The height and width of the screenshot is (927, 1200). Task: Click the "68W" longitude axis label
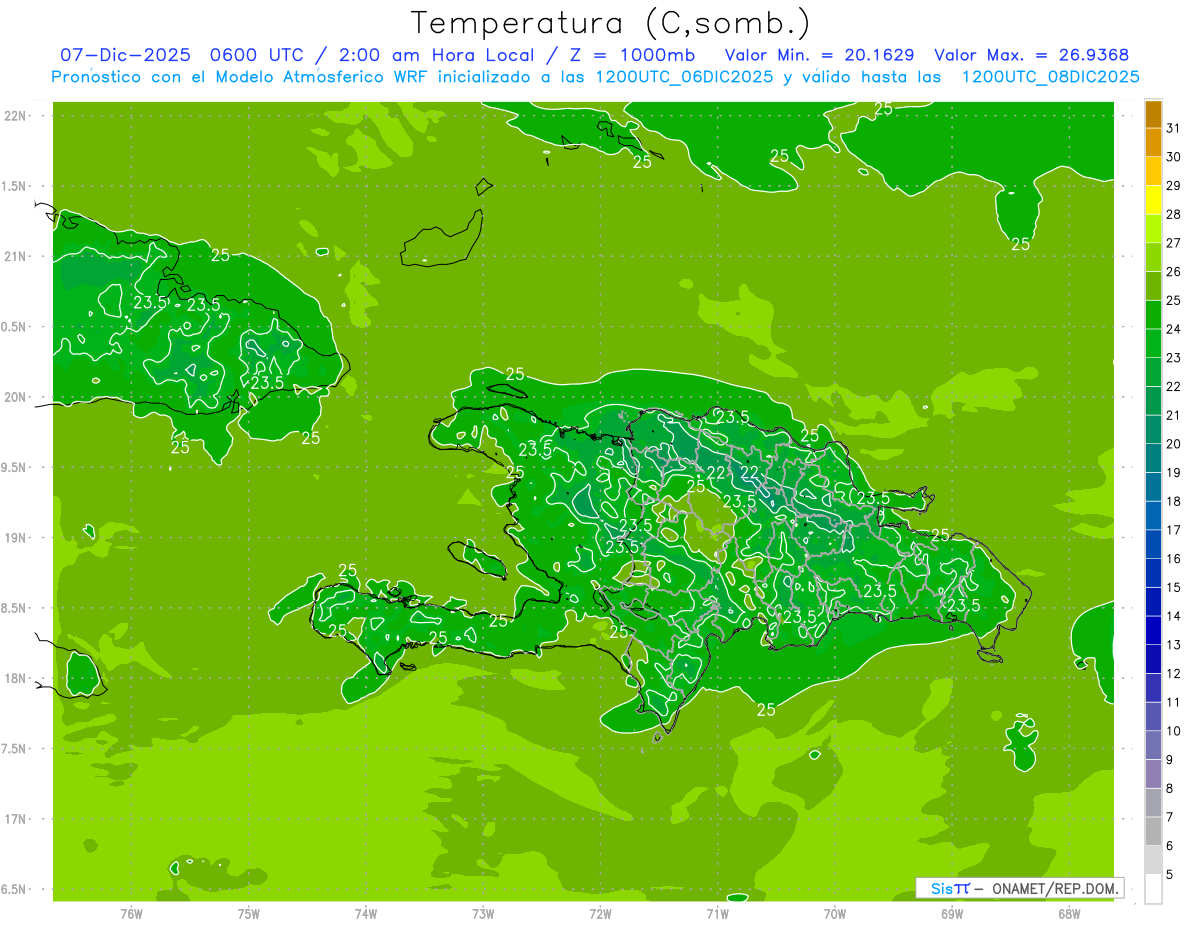click(1069, 914)
